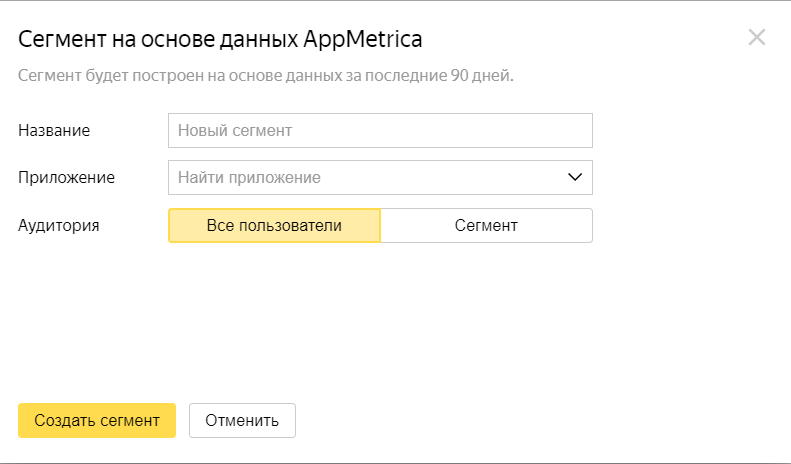Open the Найти приложение combo box
791x464 pixels.
(380, 178)
